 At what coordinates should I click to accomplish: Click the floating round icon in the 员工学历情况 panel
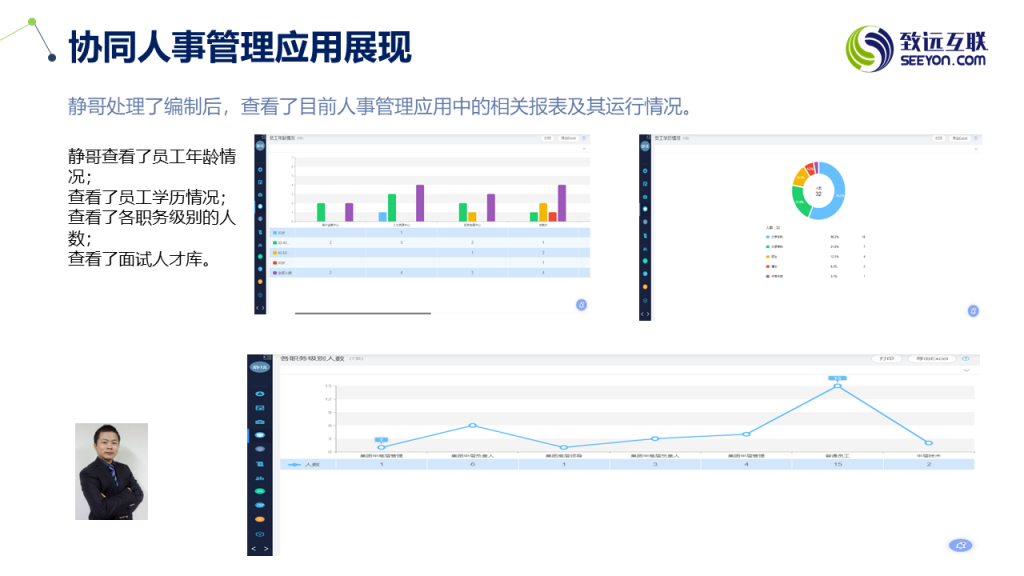point(972,310)
